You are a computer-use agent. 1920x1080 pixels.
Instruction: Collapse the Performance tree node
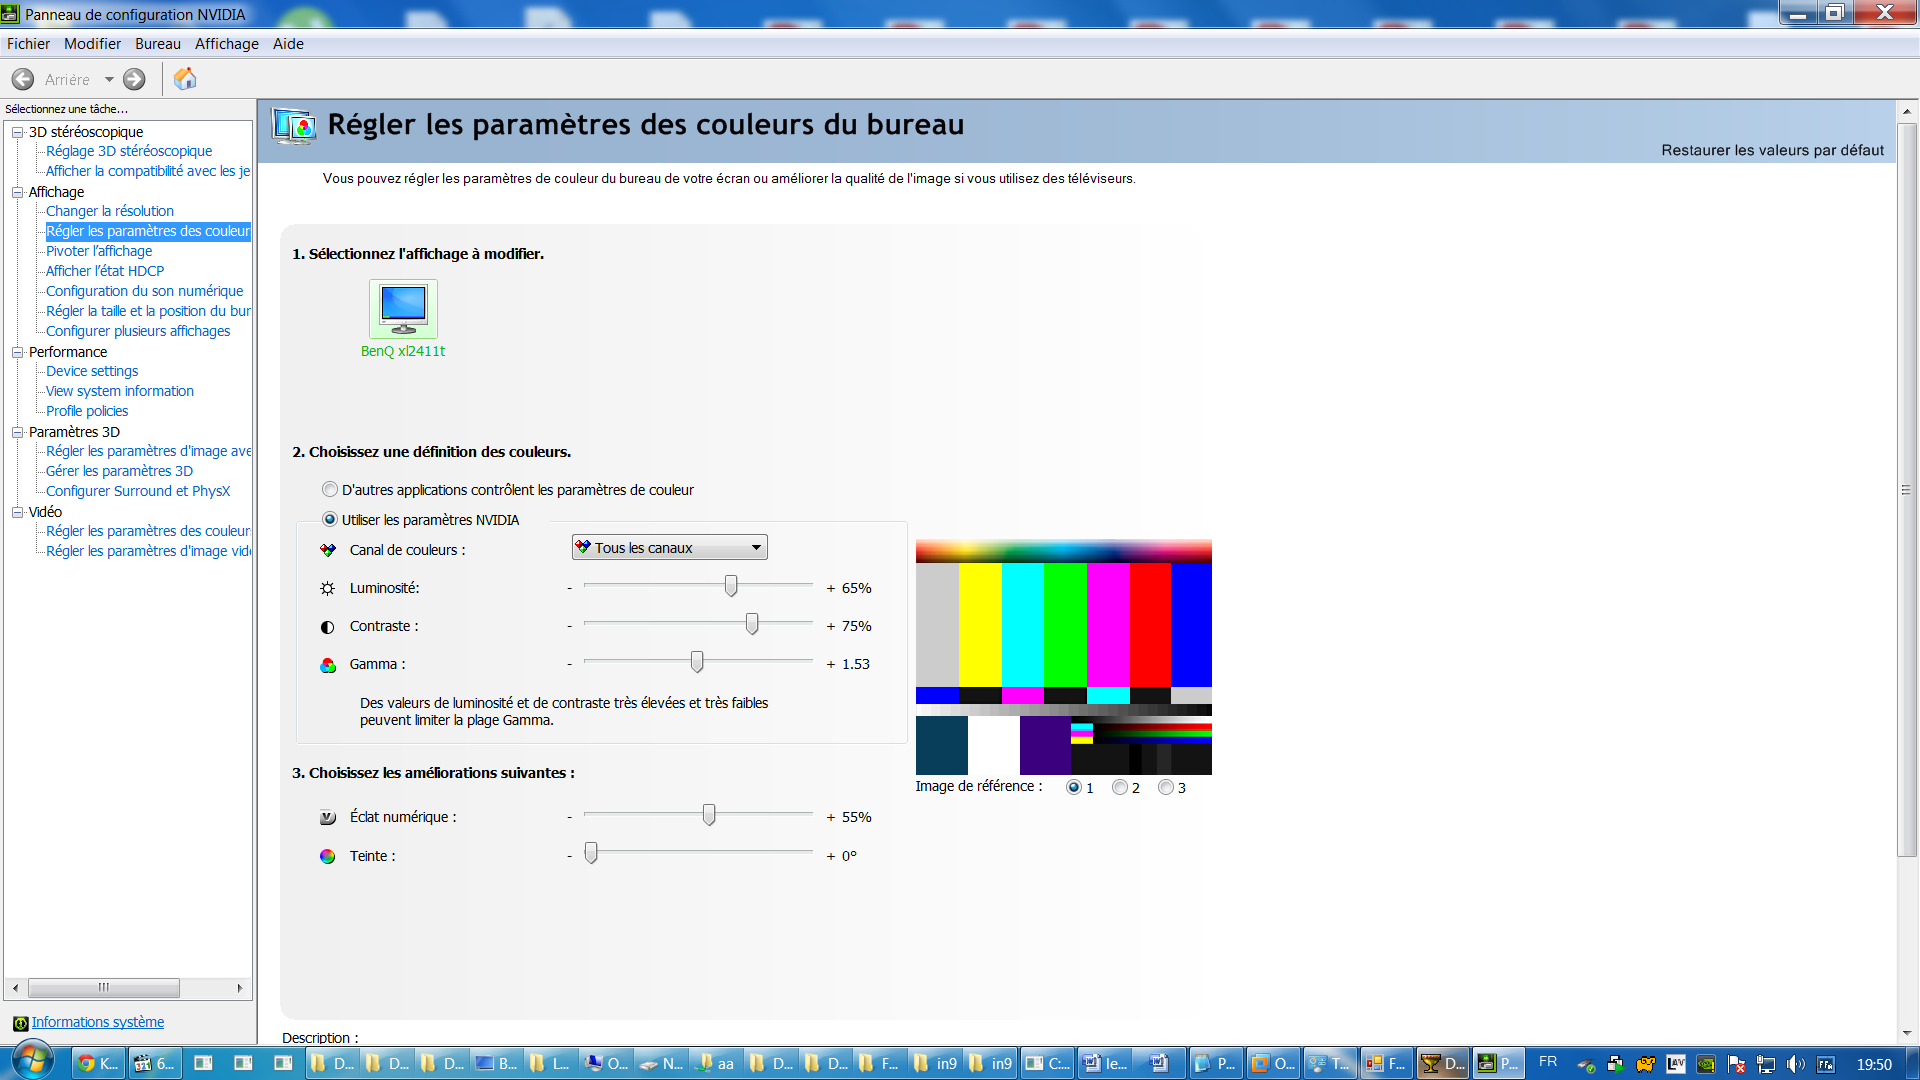pyautogui.click(x=17, y=352)
